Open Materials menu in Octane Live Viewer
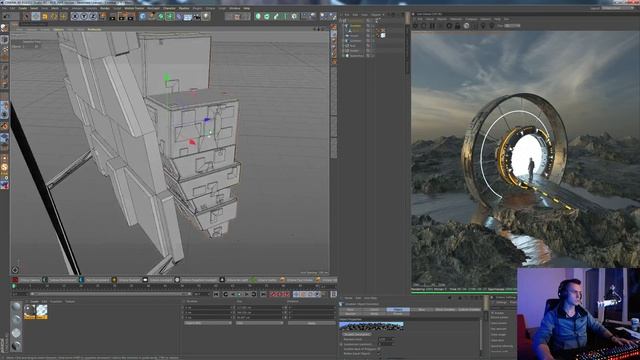 coord(456,19)
